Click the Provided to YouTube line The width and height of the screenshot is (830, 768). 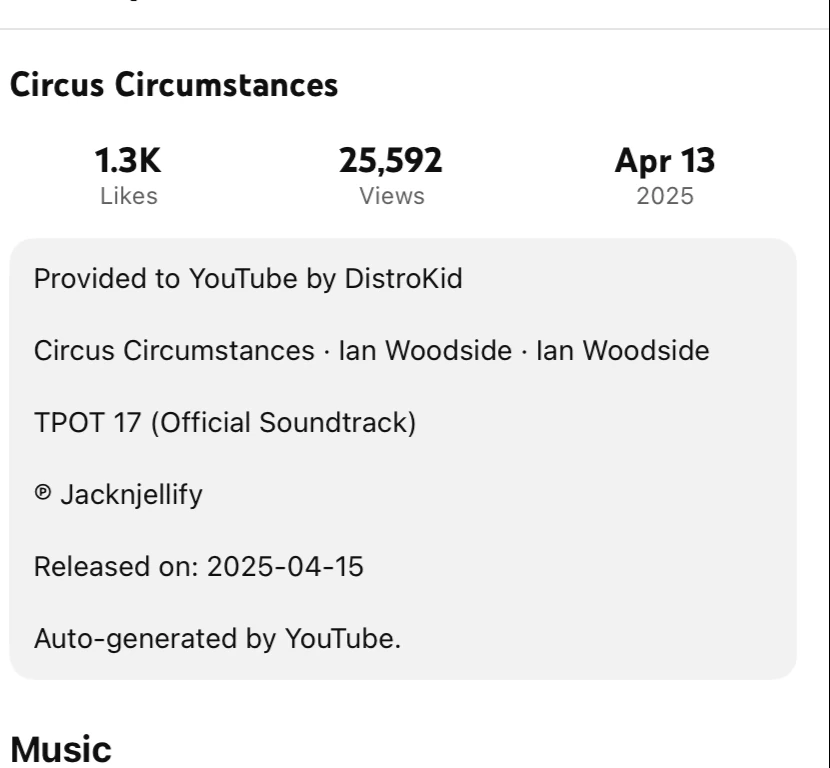[x=248, y=279]
